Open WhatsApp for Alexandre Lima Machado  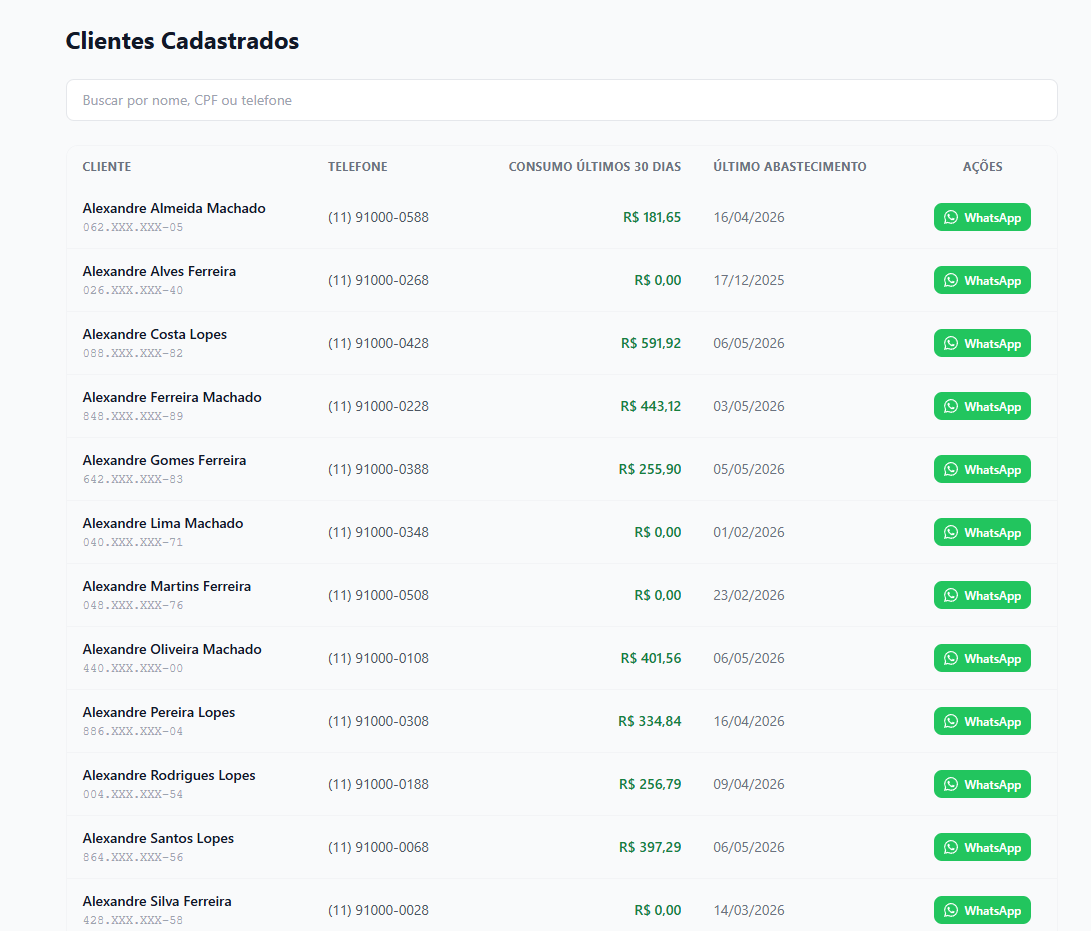(982, 532)
